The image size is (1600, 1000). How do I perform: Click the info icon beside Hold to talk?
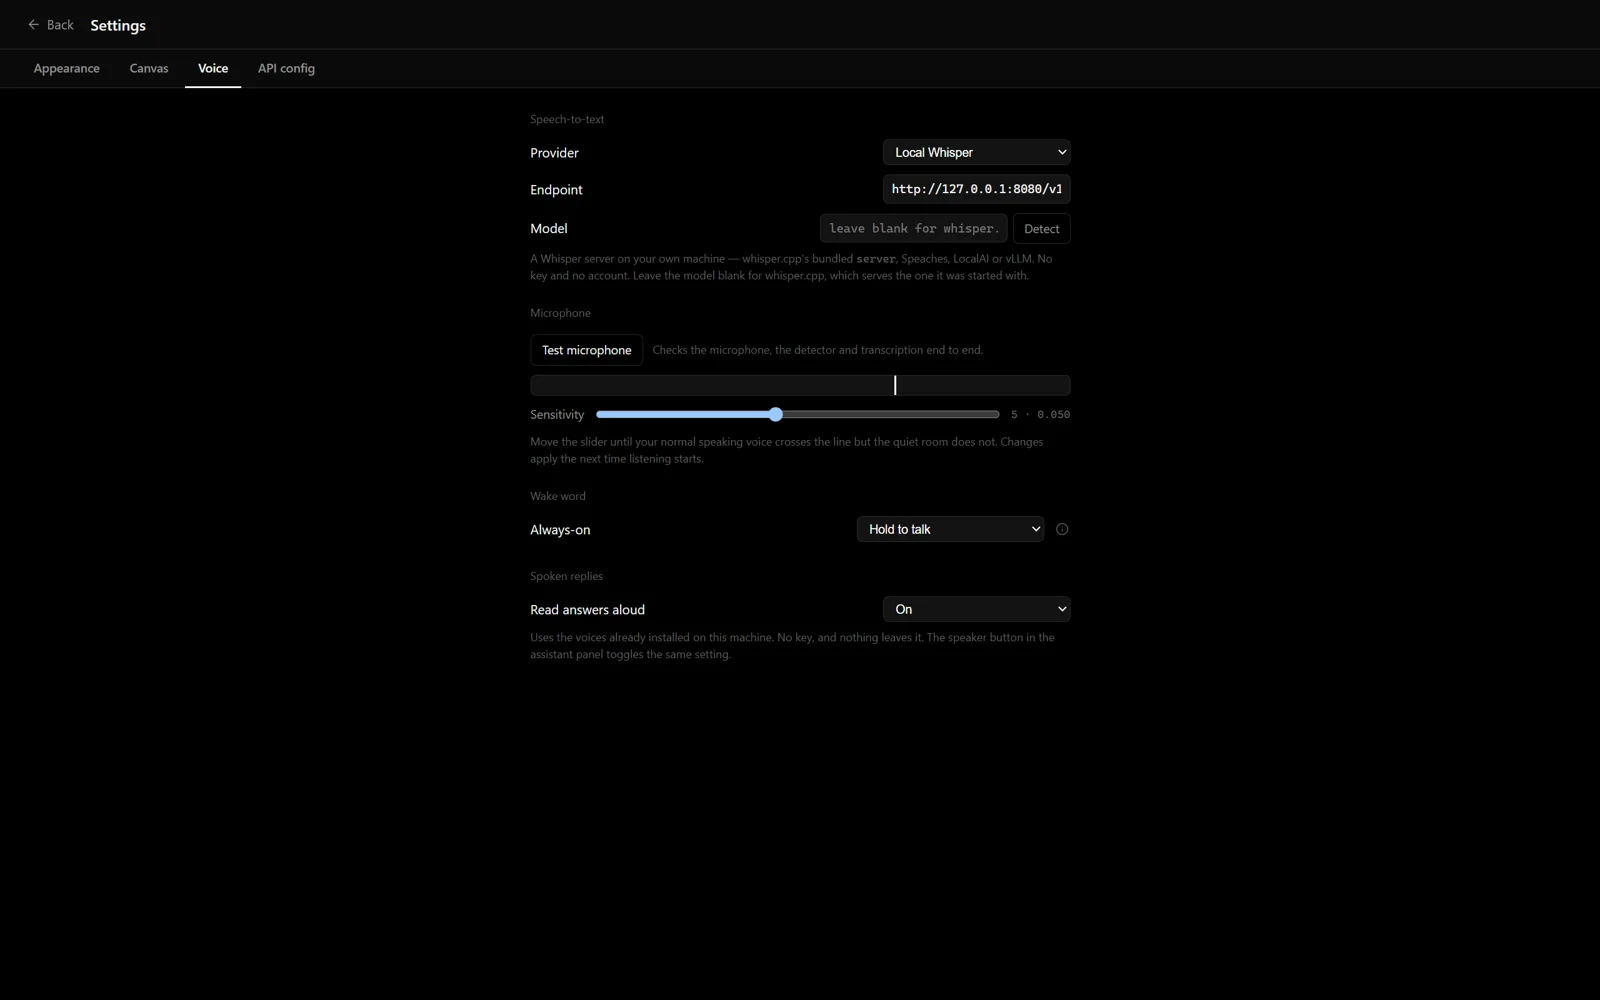point(1062,529)
